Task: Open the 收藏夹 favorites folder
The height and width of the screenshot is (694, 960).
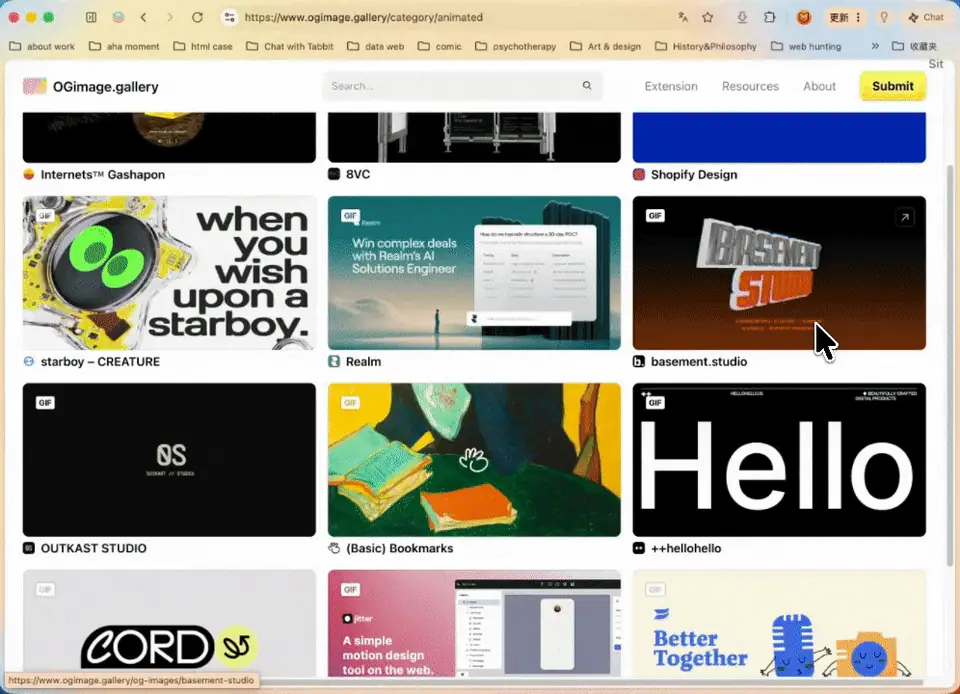Action: (x=915, y=46)
